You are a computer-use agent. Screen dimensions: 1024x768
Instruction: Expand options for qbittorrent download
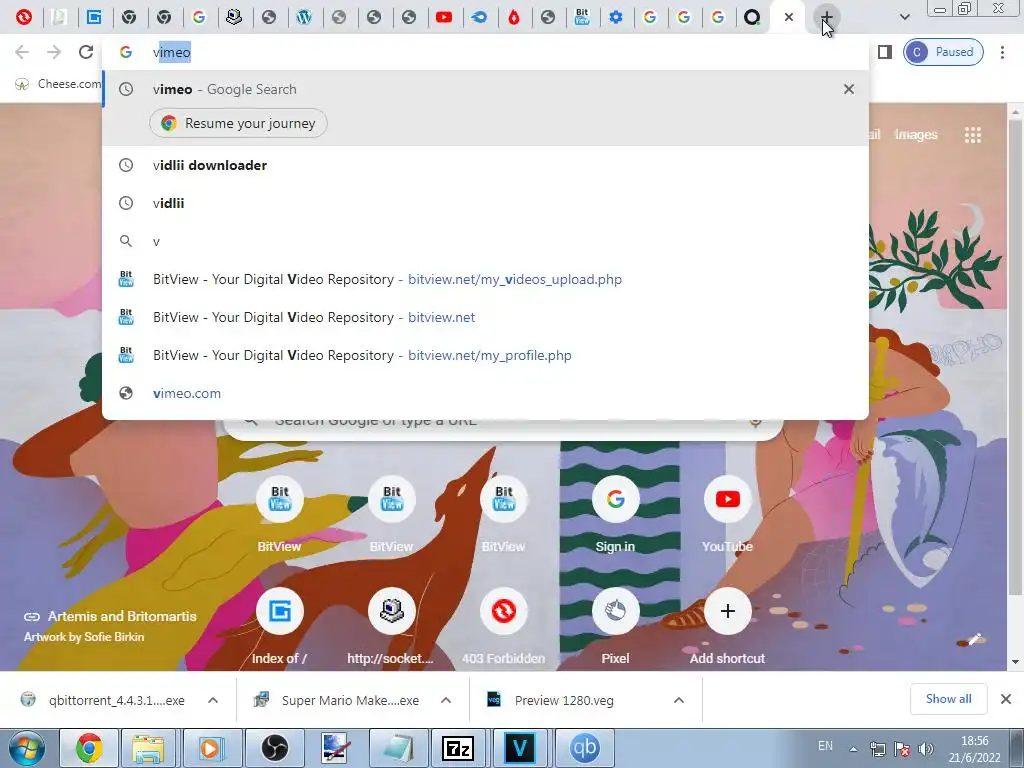(213, 701)
